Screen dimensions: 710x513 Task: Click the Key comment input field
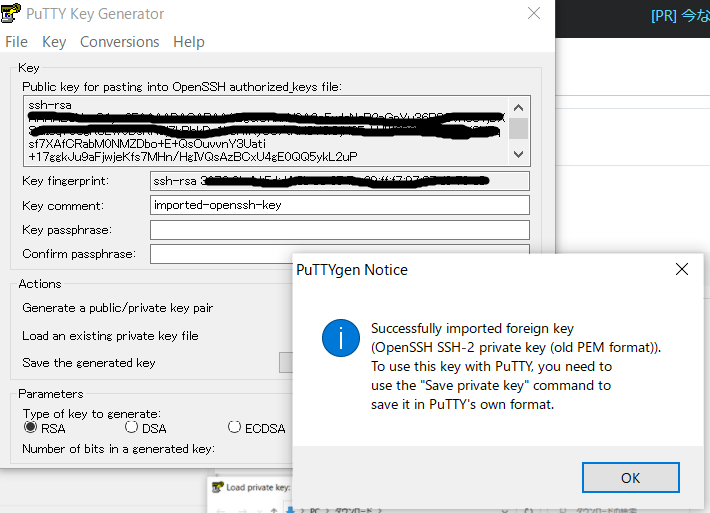(x=340, y=205)
